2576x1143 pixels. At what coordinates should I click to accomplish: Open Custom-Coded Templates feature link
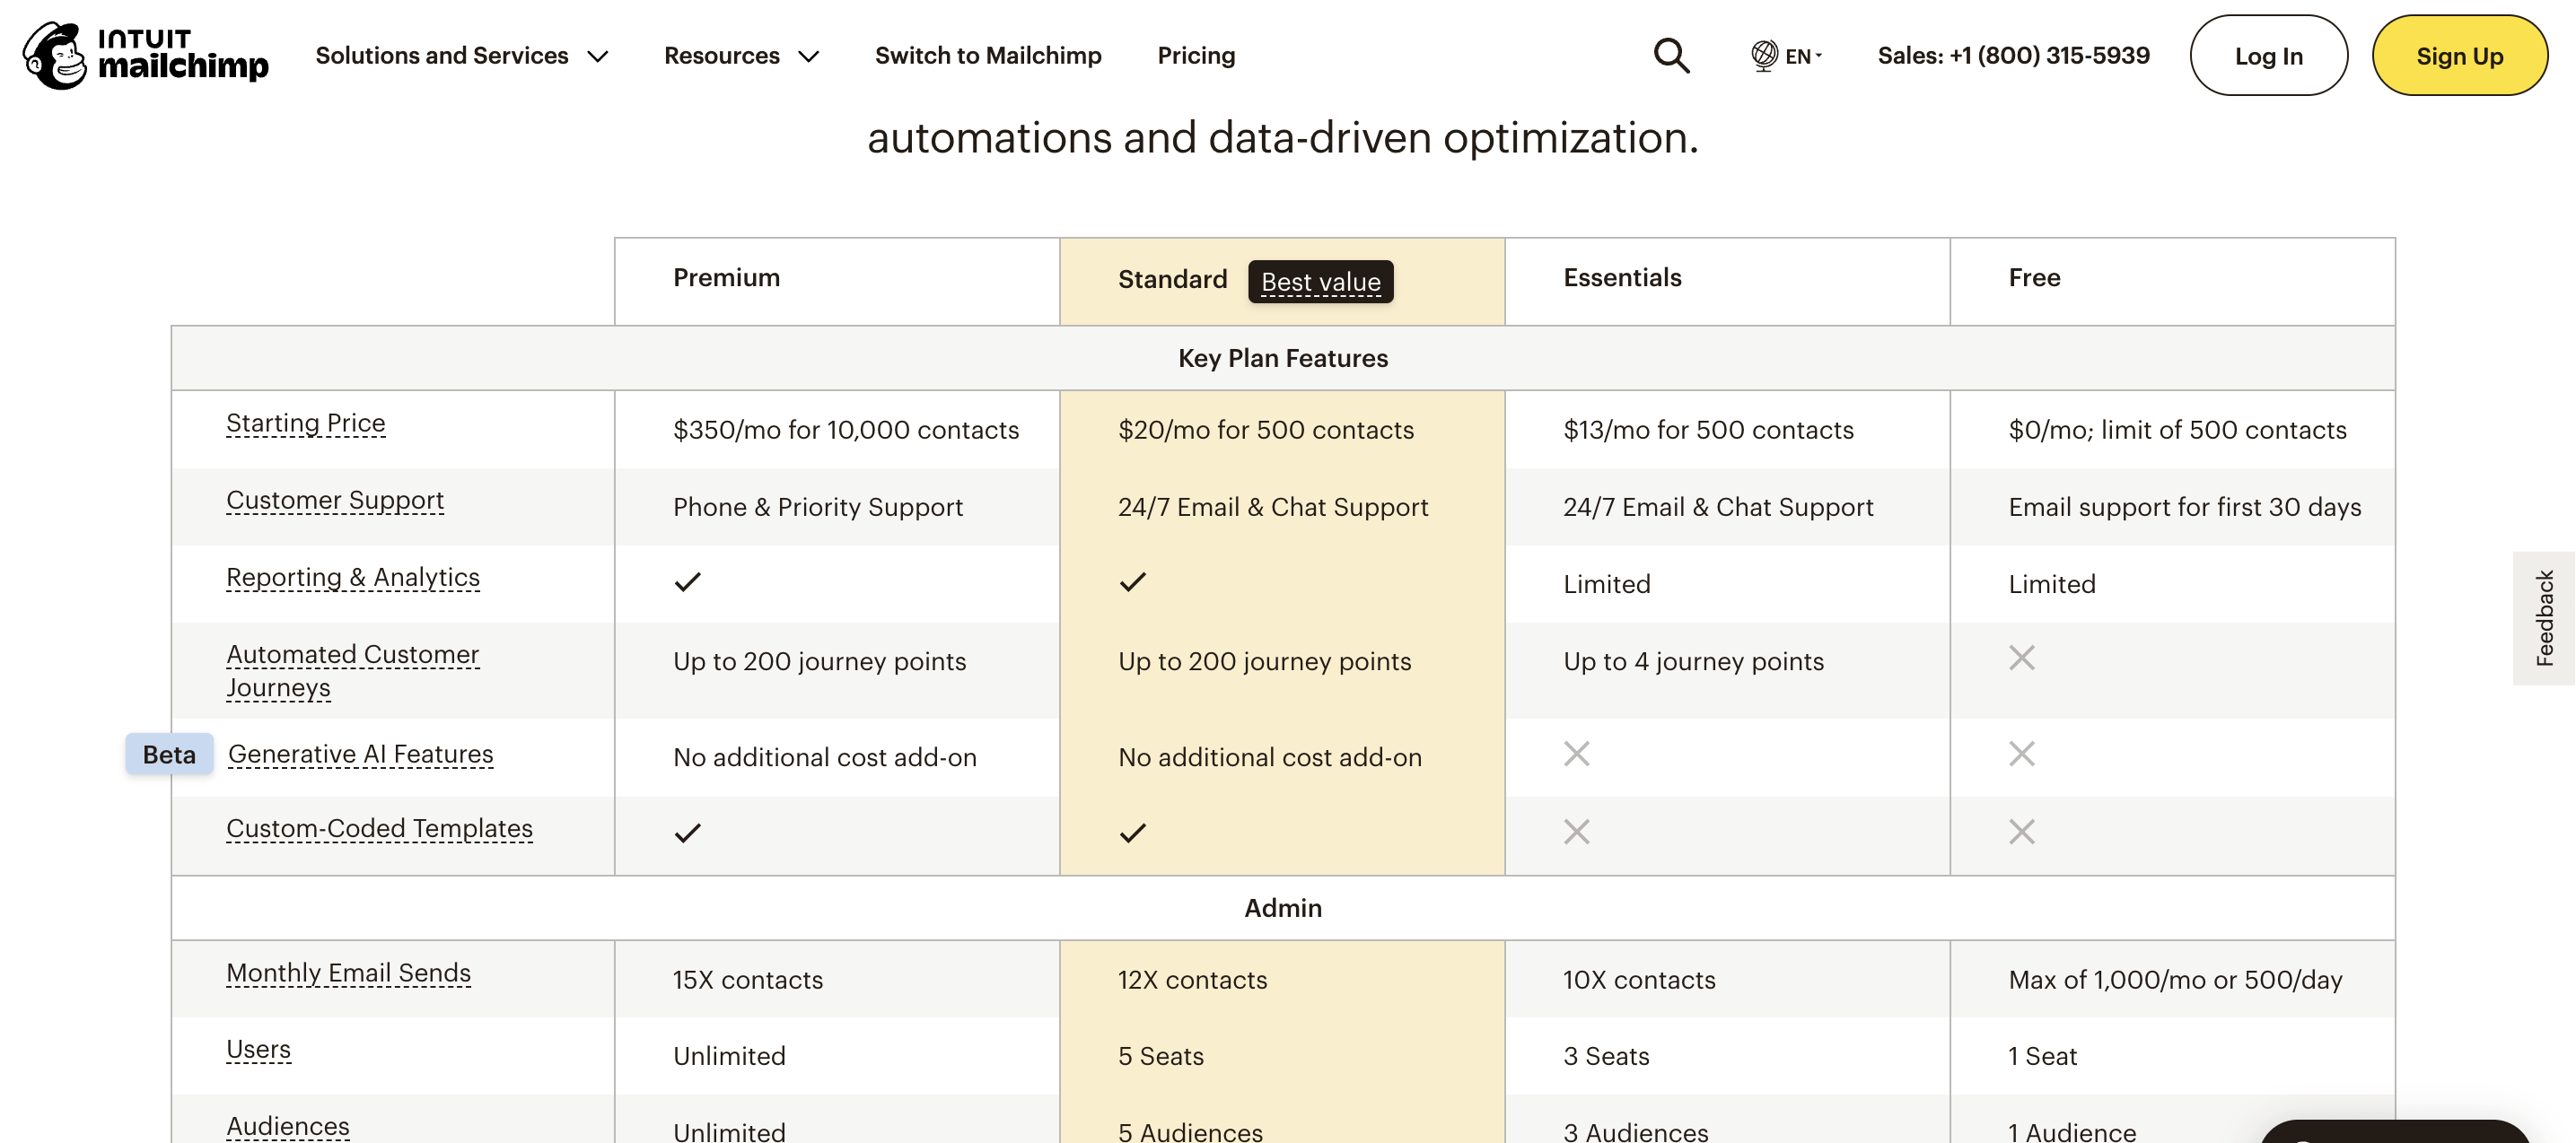pyautogui.click(x=380, y=829)
